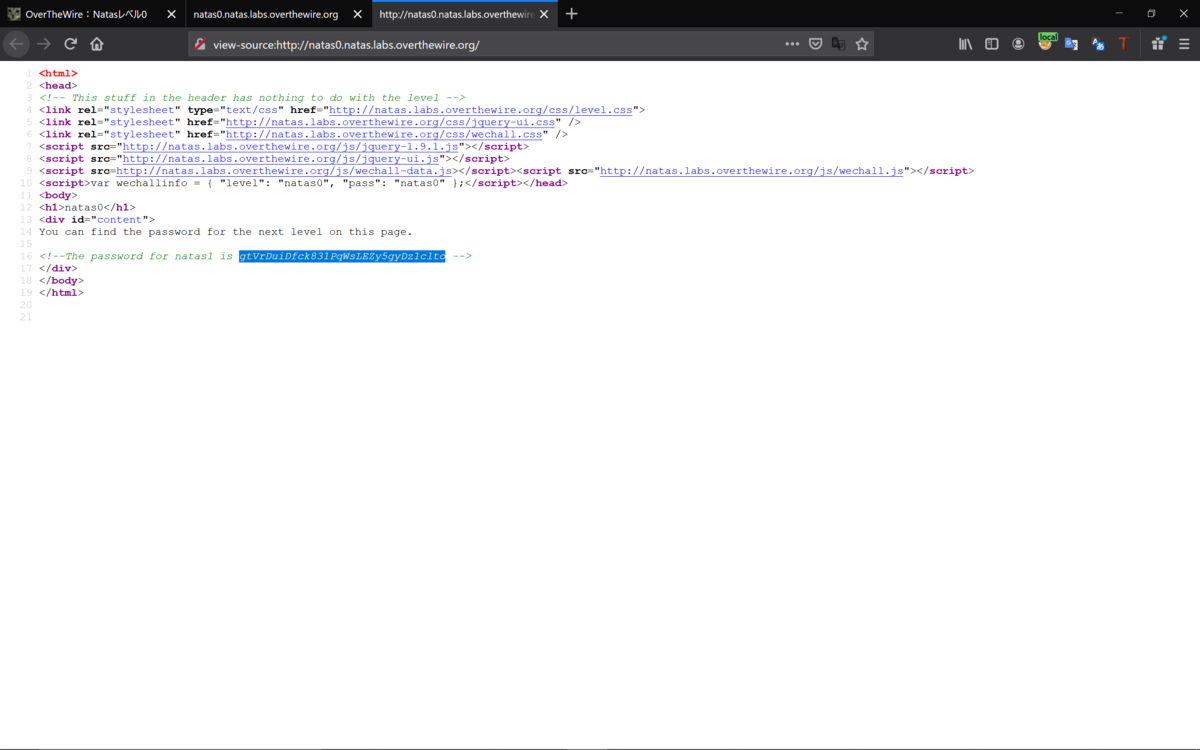Open the Firefox account icon
1200x750 pixels.
point(1018,44)
